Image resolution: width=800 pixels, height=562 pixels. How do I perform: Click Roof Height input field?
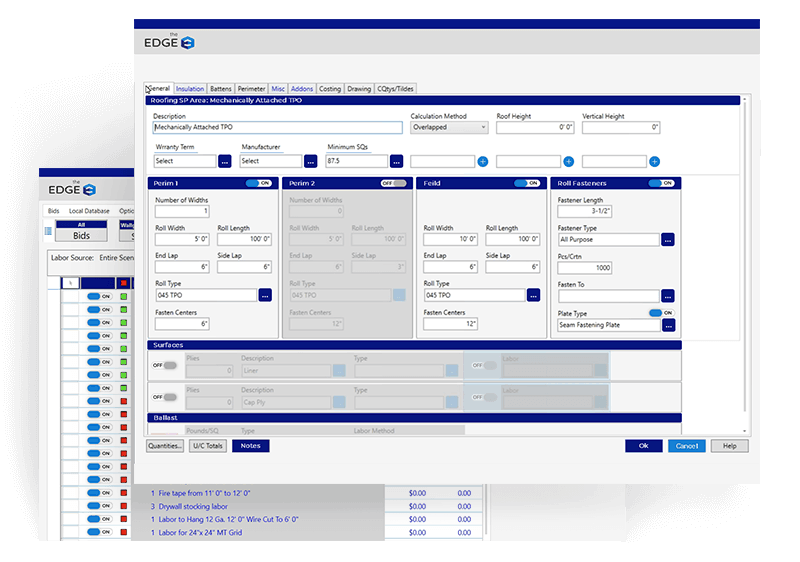tap(535, 127)
